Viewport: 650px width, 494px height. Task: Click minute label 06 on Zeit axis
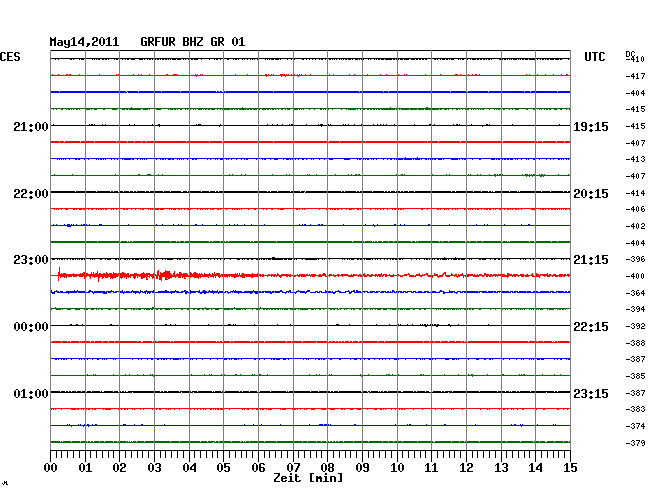point(258,468)
